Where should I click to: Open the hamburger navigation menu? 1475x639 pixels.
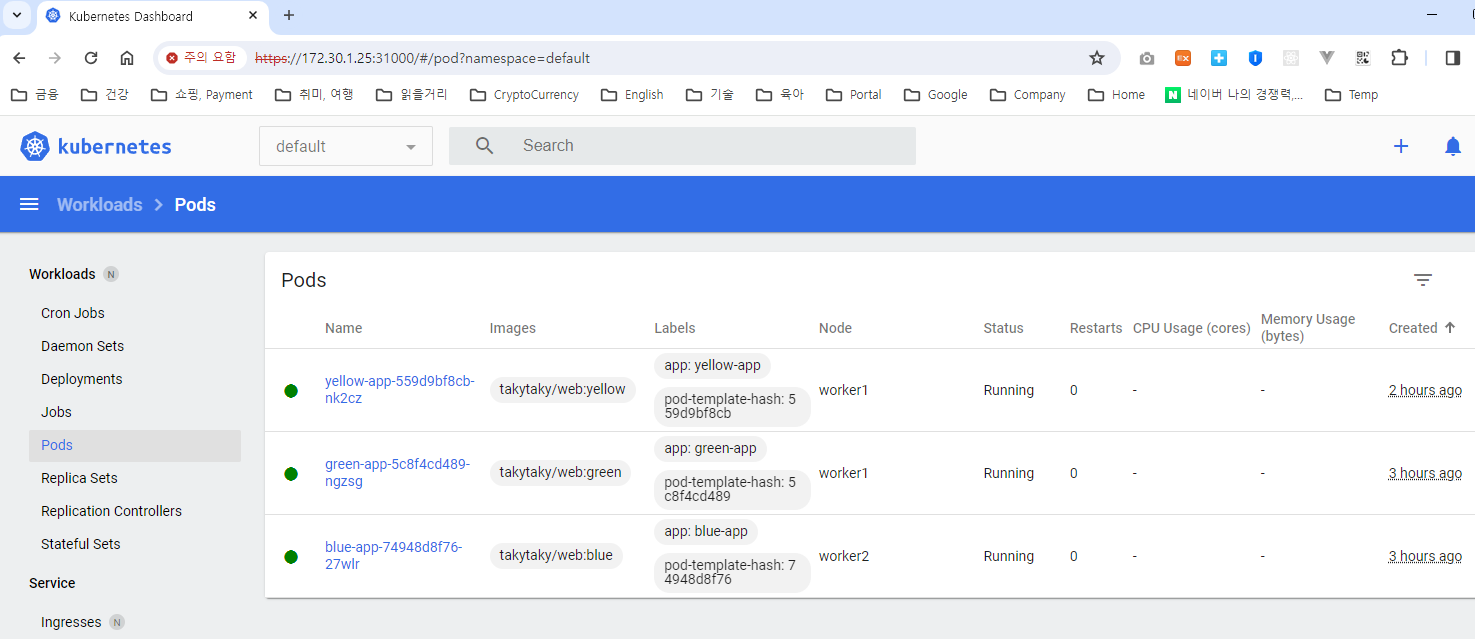coord(29,204)
